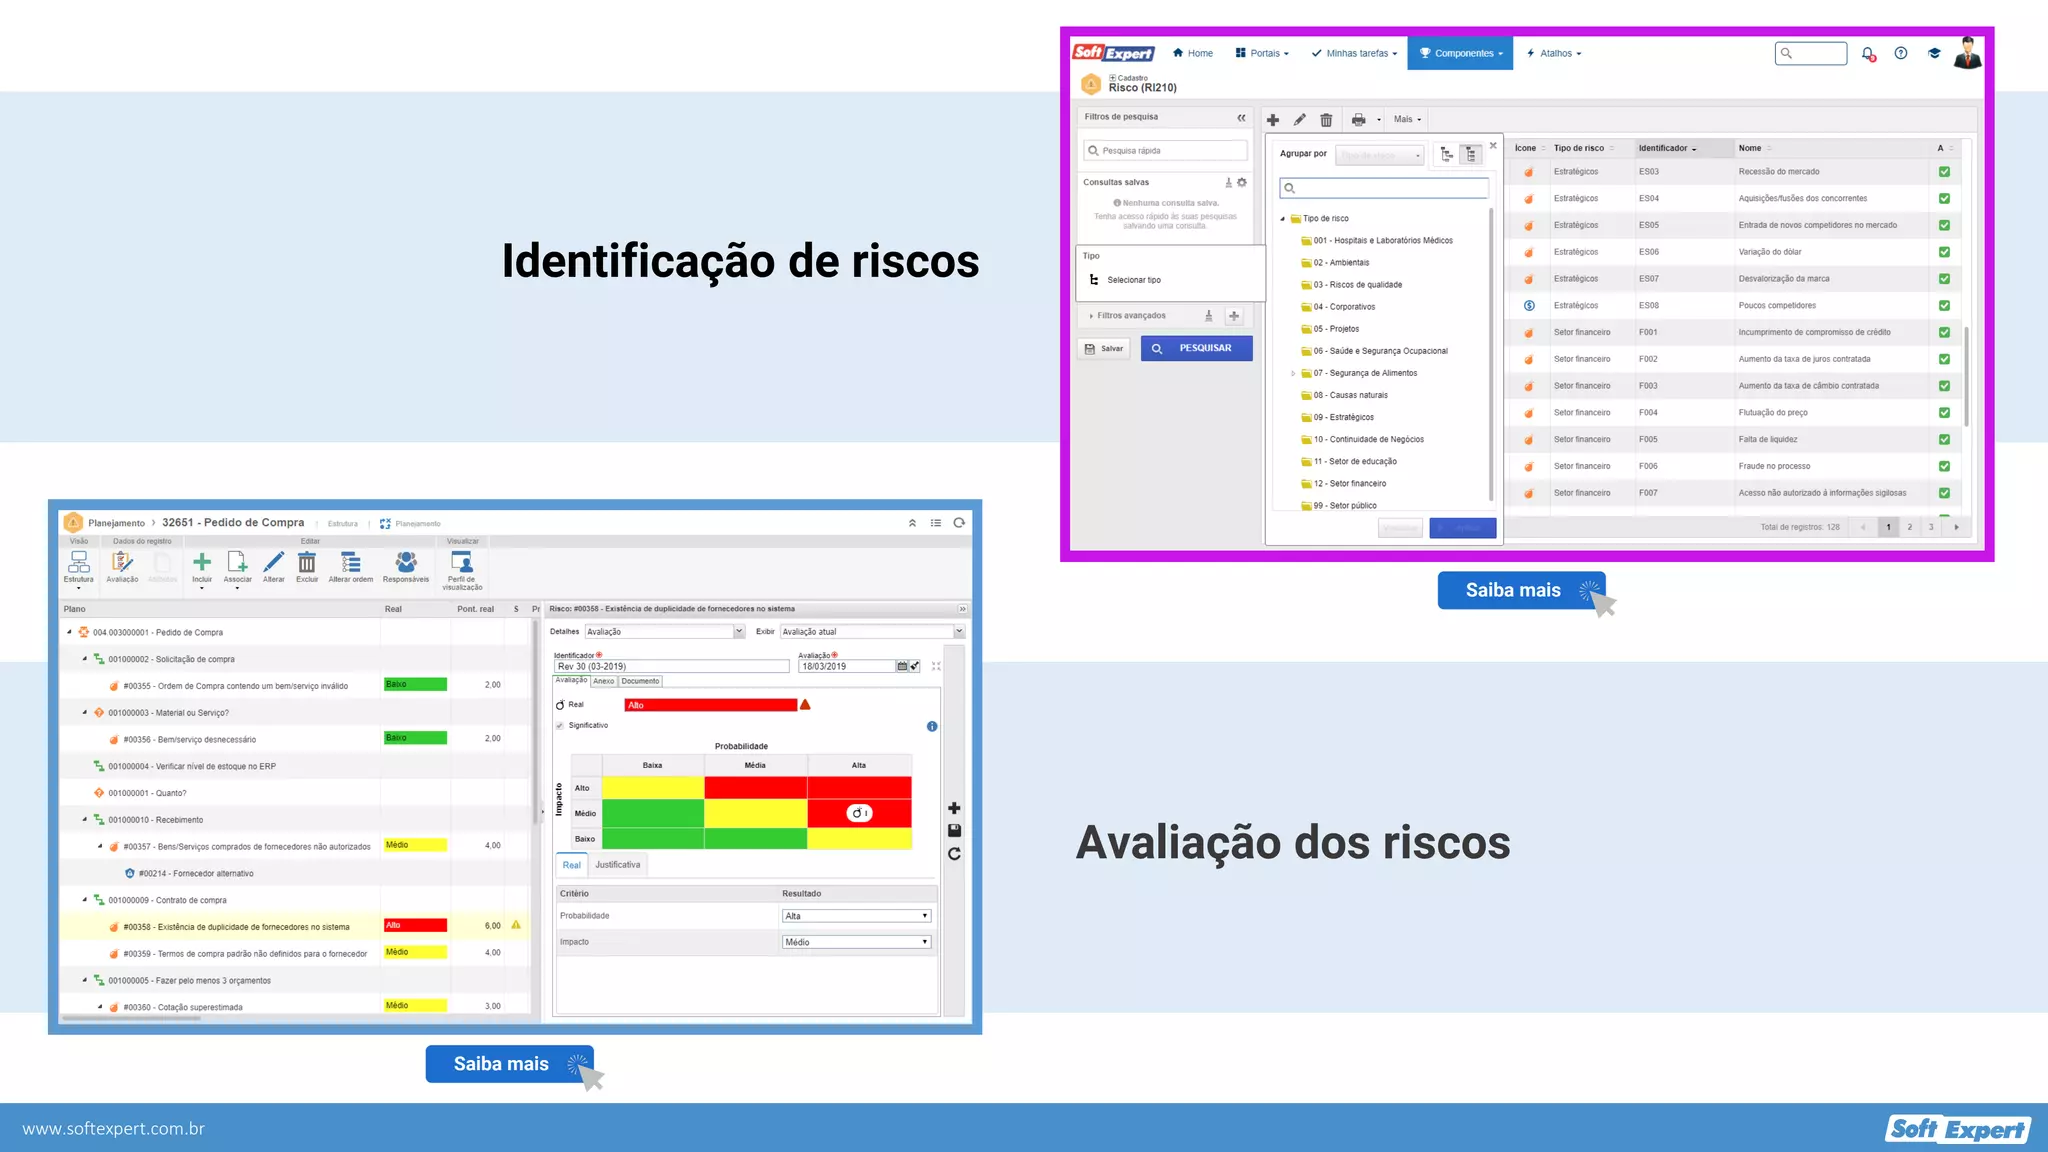Viewport: 2048px width, 1152px height.
Task: Go to page 2 of risk records
Action: (x=1910, y=527)
